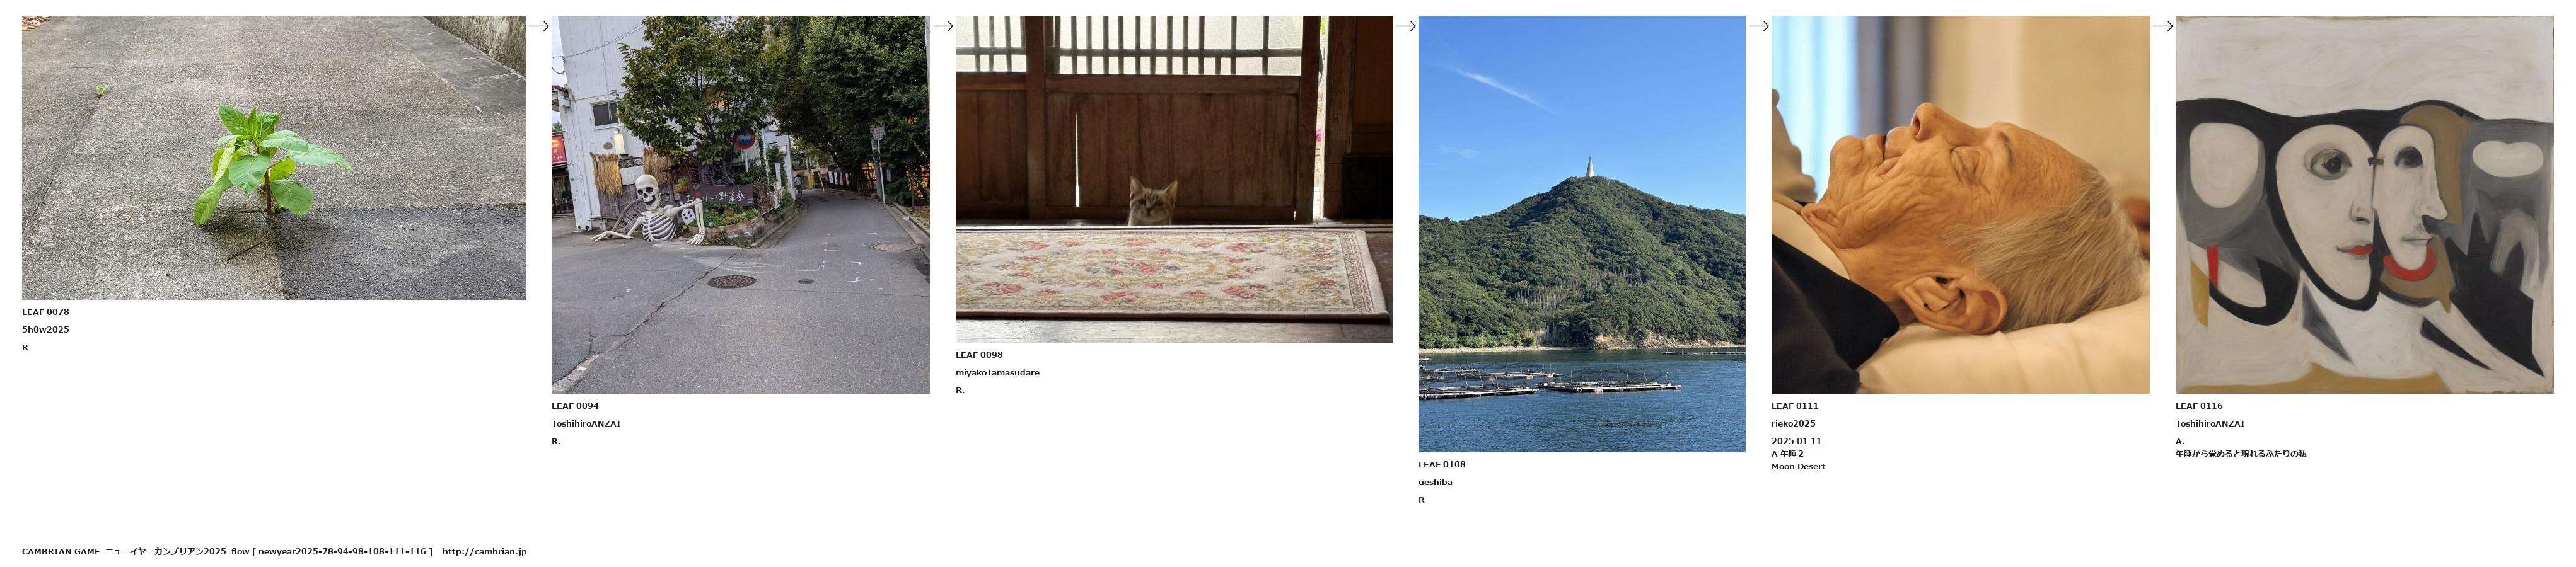
Task: Click the LEAF 0094 label
Action: pos(575,406)
